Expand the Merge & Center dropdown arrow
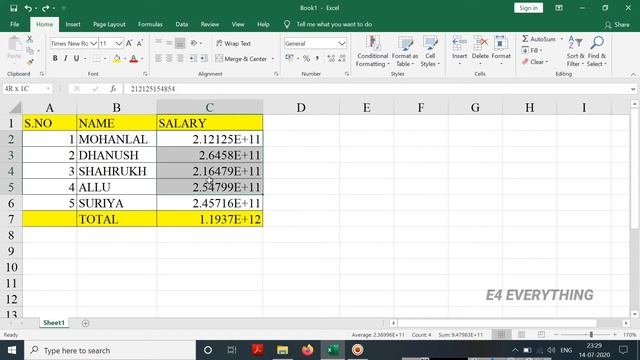Viewport: 640px width, 360px height. pos(273,59)
